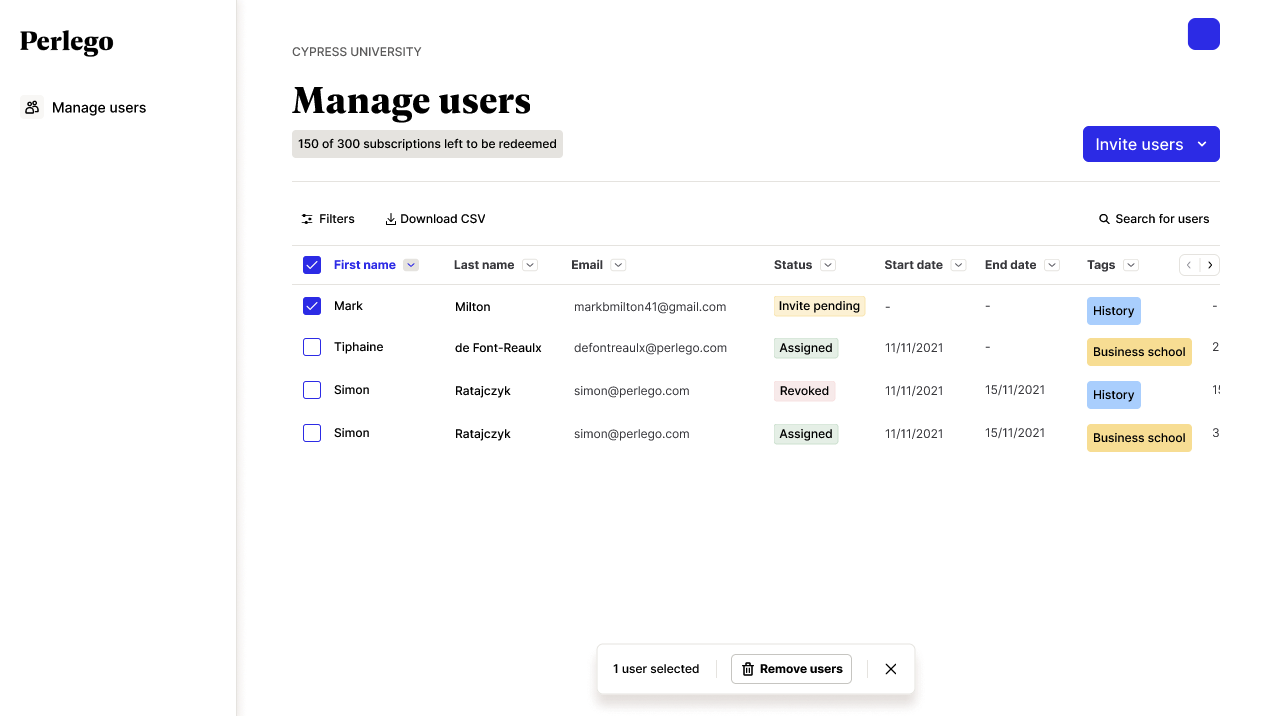Open the First name column dropdown
1274x716 pixels.
(x=411, y=264)
